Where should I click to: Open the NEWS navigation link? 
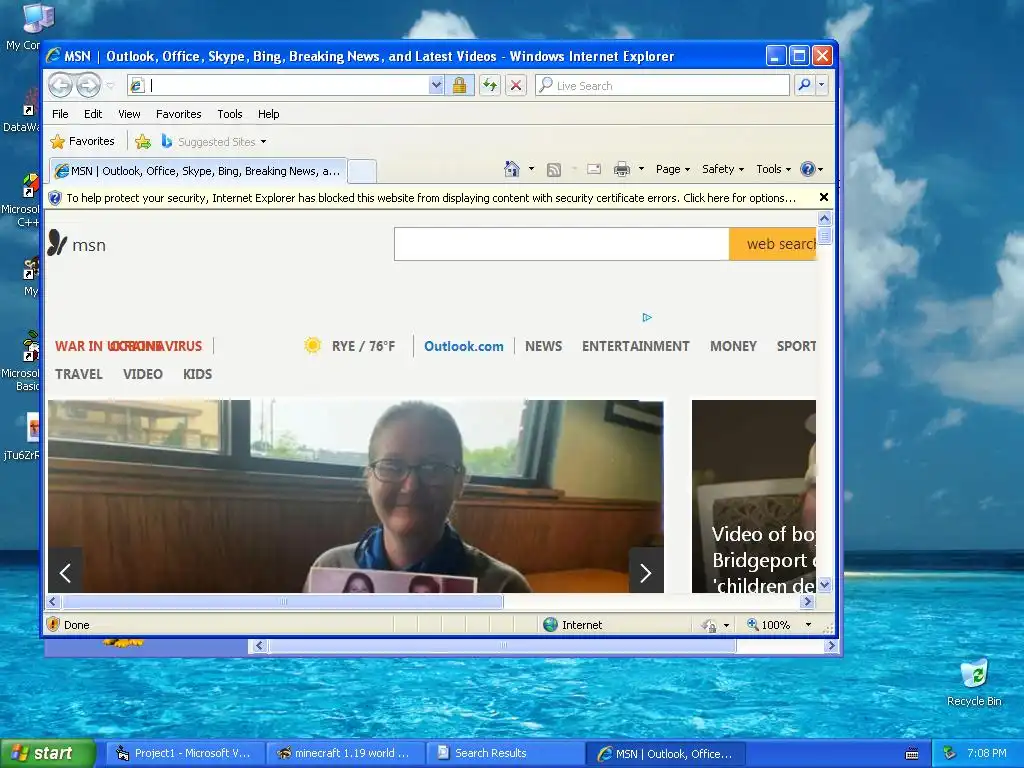pyautogui.click(x=543, y=346)
